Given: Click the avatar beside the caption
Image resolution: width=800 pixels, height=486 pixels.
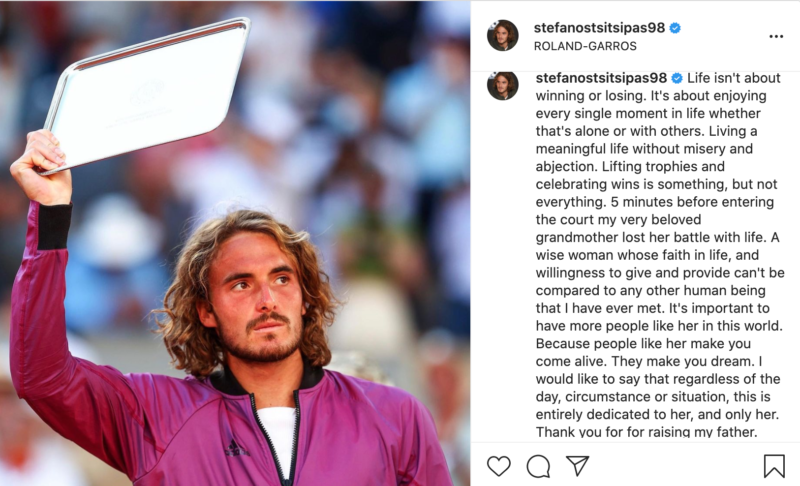Looking at the screenshot, I should pyautogui.click(x=503, y=85).
